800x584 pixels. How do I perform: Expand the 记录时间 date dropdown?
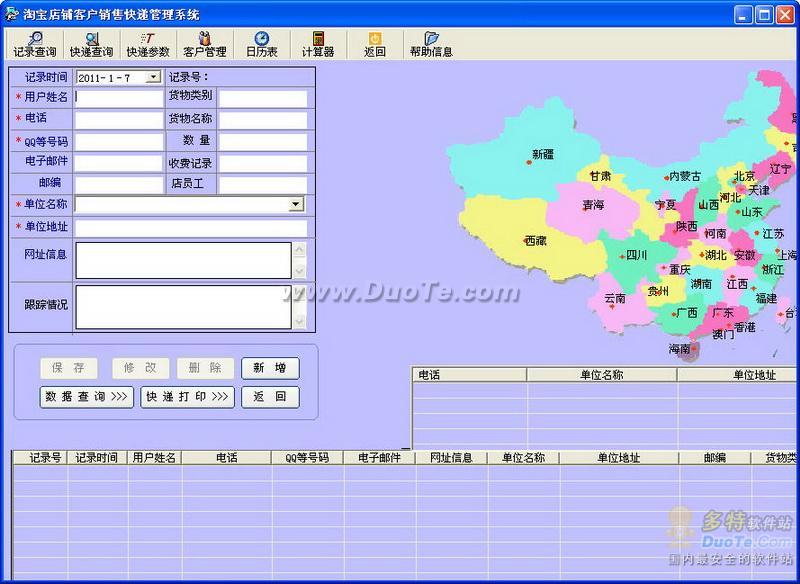coord(153,77)
